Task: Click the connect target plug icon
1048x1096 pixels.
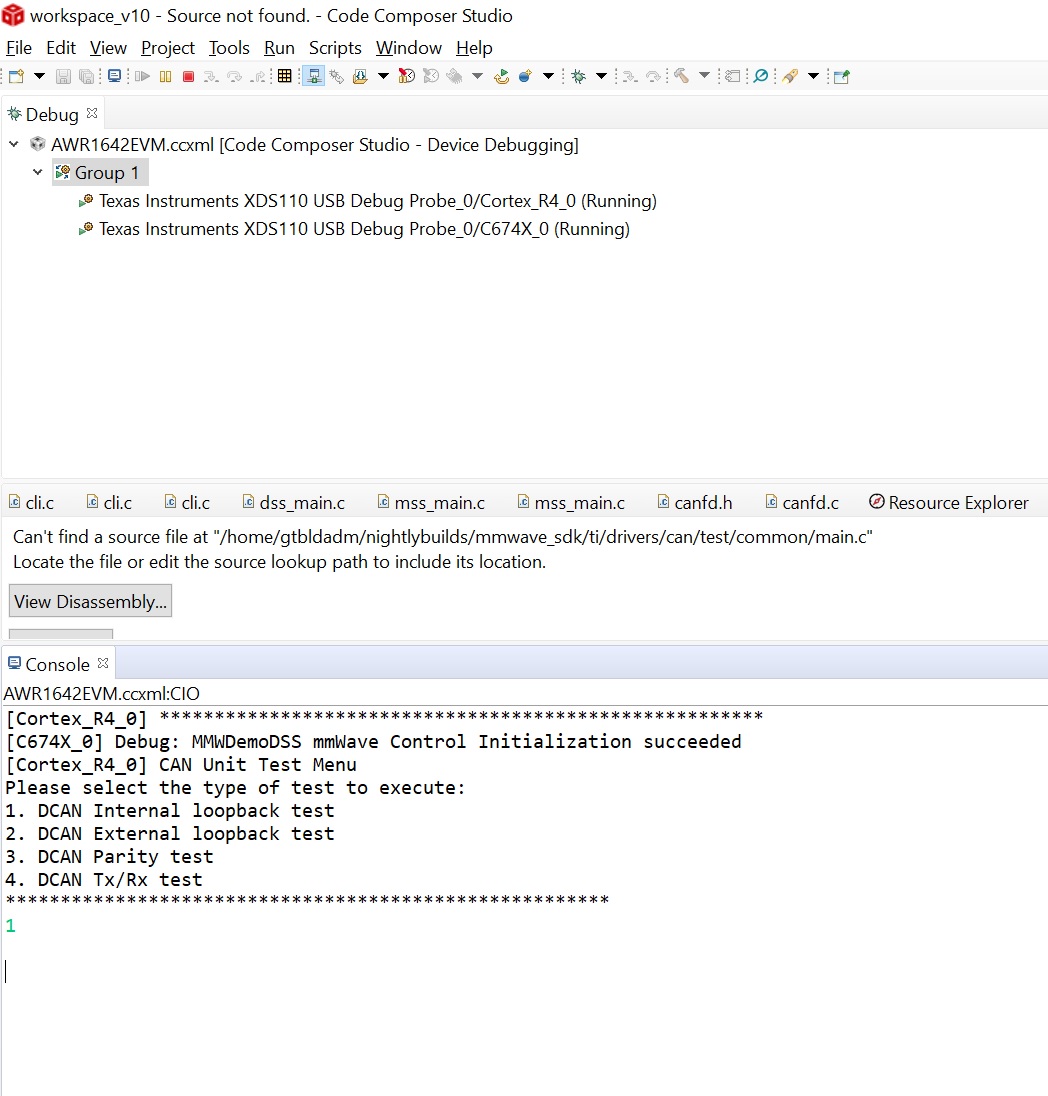Action: click(x=337, y=76)
